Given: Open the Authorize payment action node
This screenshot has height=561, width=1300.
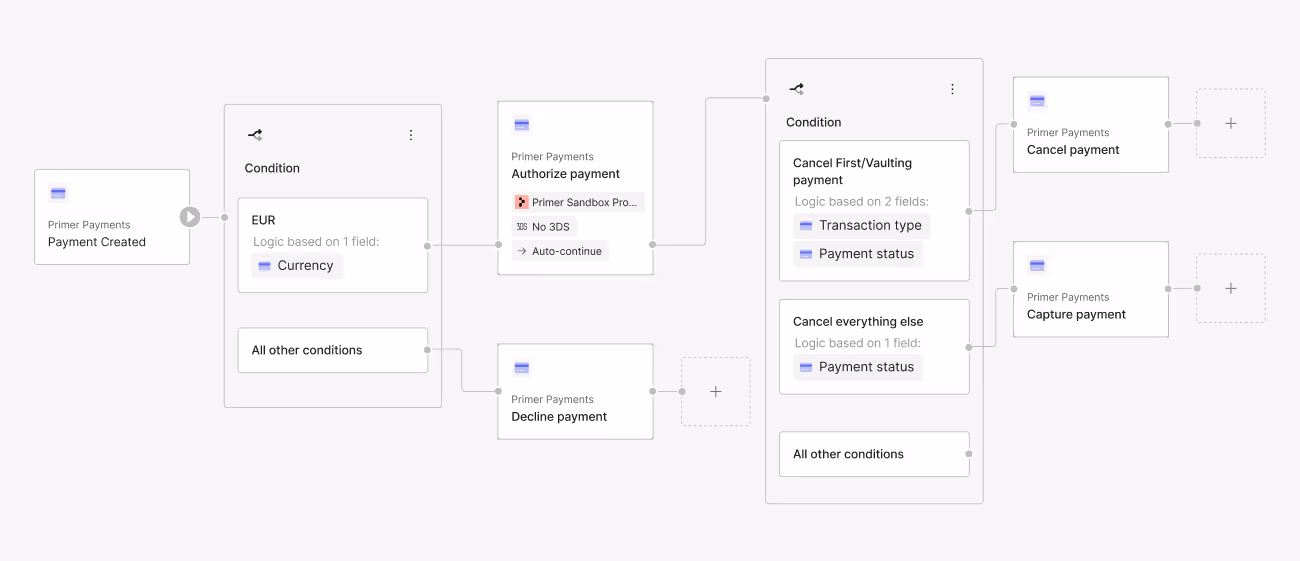Looking at the screenshot, I should 575,188.
